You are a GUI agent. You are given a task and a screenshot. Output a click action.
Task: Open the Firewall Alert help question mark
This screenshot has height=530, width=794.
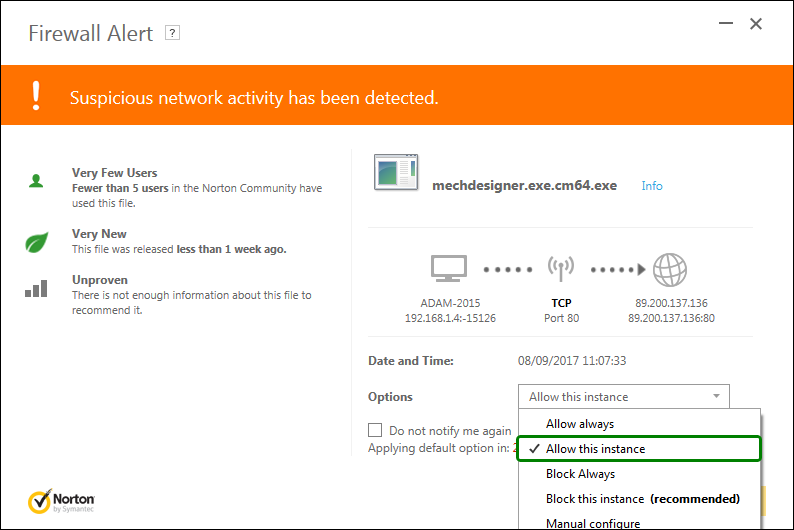[172, 33]
